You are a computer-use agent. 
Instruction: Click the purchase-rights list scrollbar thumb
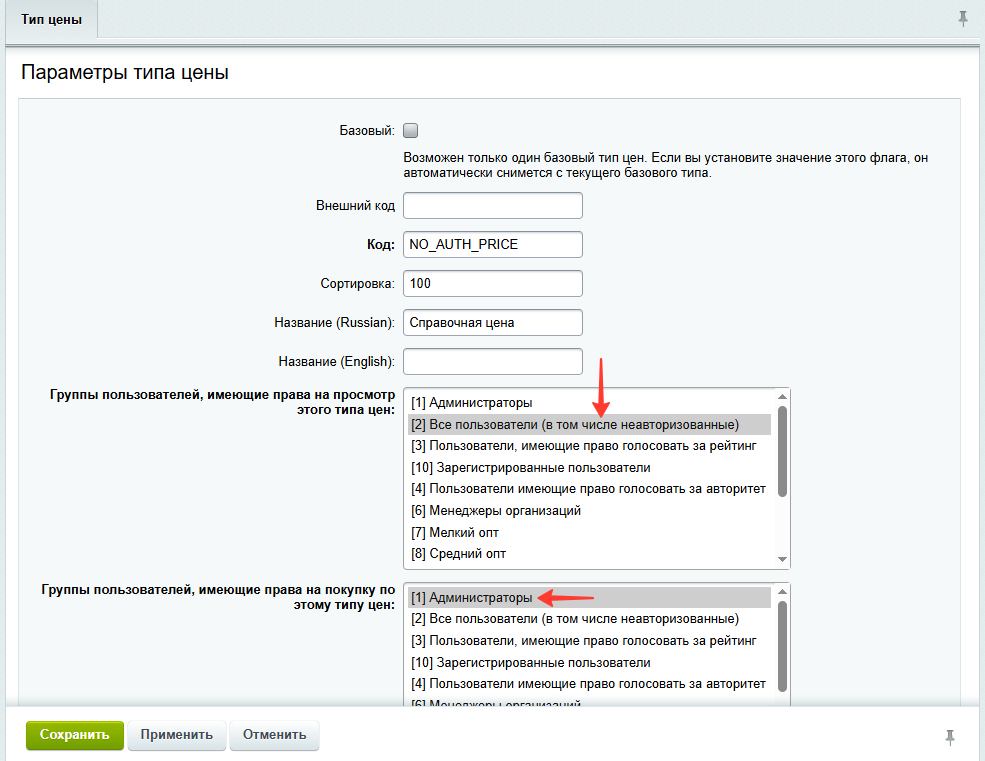pos(782,647)
